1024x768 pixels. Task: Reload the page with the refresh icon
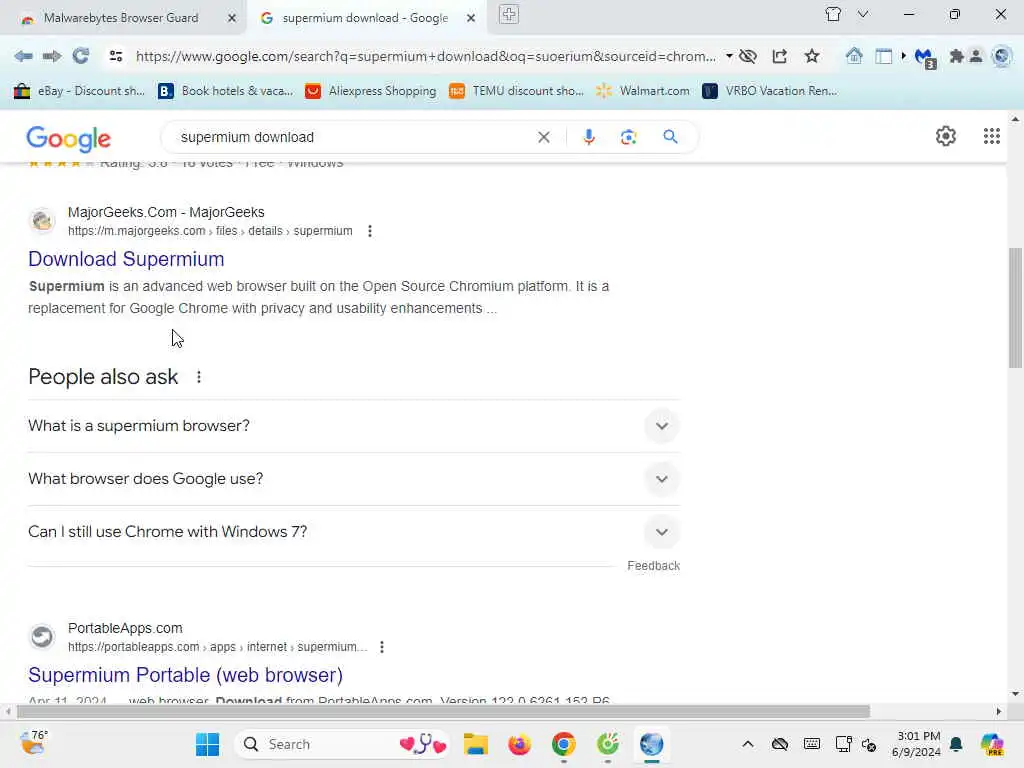pyautogui.click(x=81, y=56)
